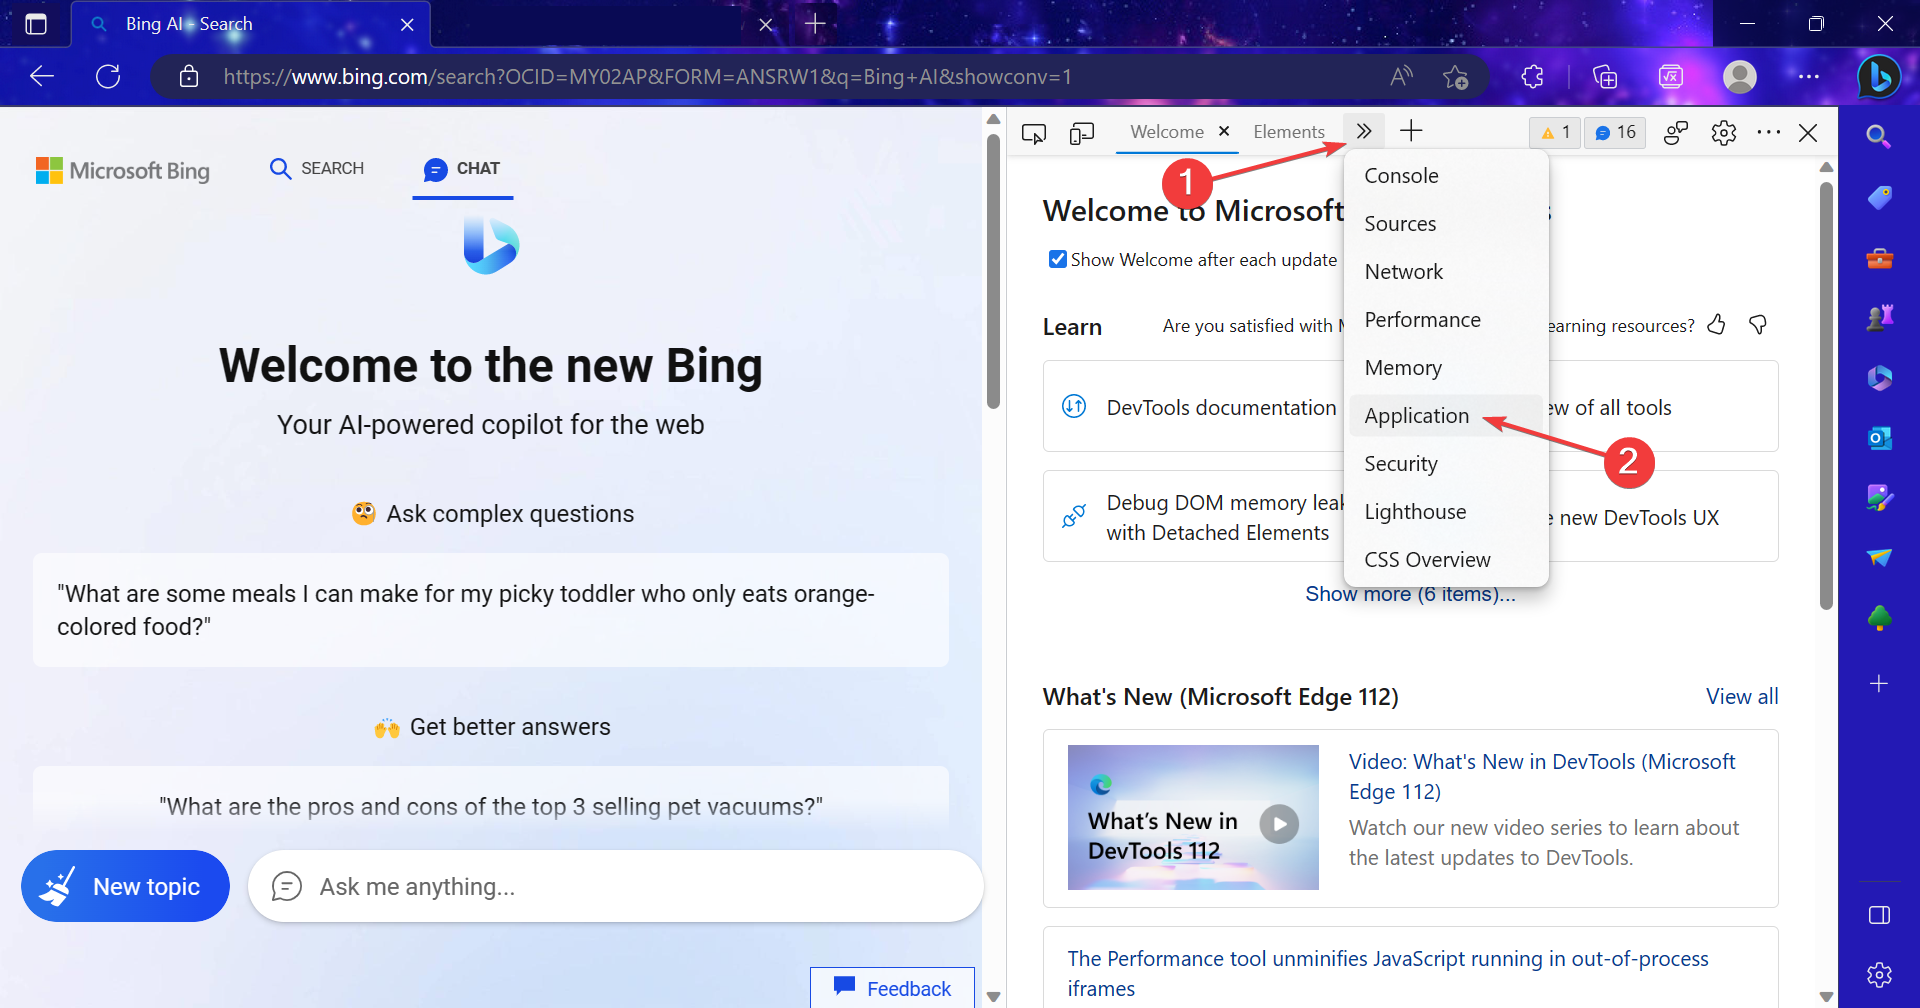Switch to Bing CHAT tab
The height and width of the screenshot is (1008, 1920).
[462, 169]
